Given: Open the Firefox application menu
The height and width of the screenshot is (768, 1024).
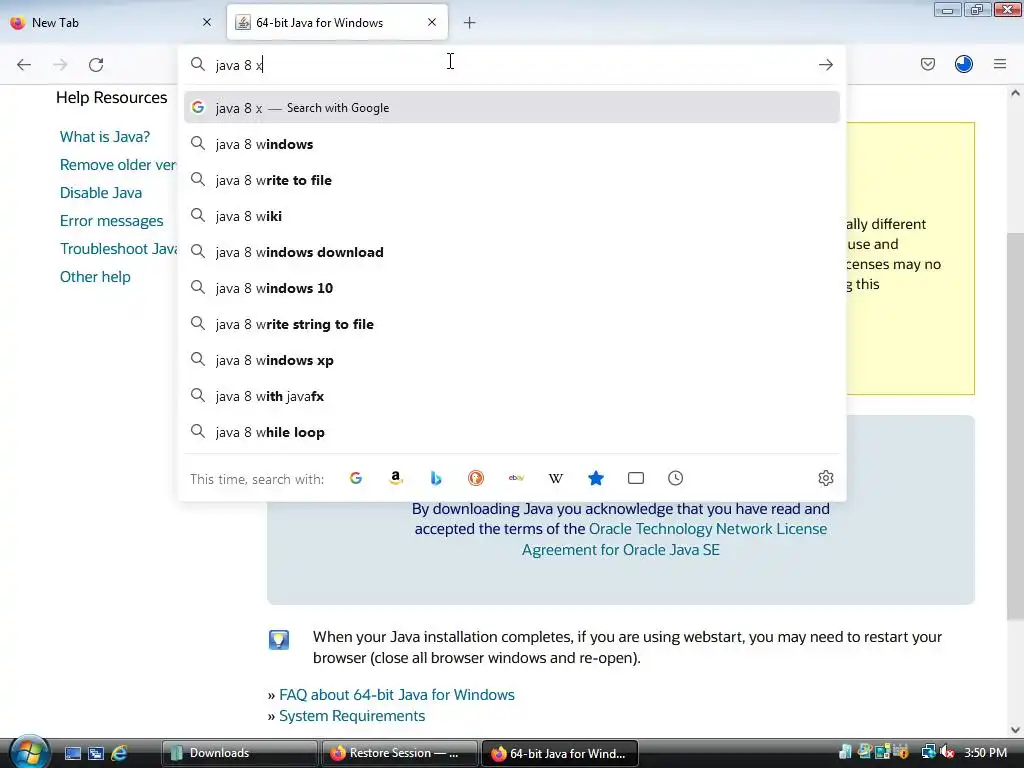Looking at the screenshot, I should (1000, 64).
